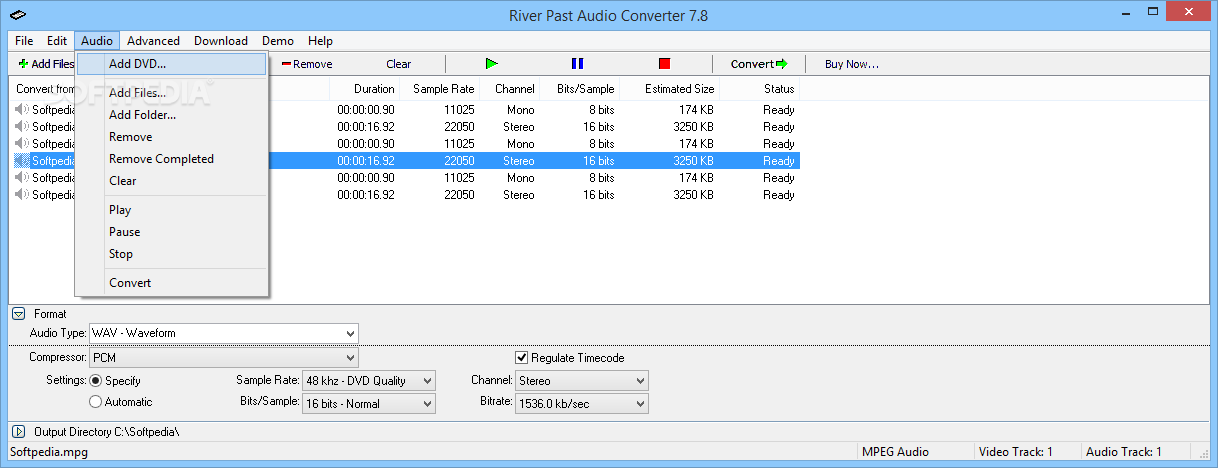
Task: Select the Automatic settings radio button
Action: 96,402
